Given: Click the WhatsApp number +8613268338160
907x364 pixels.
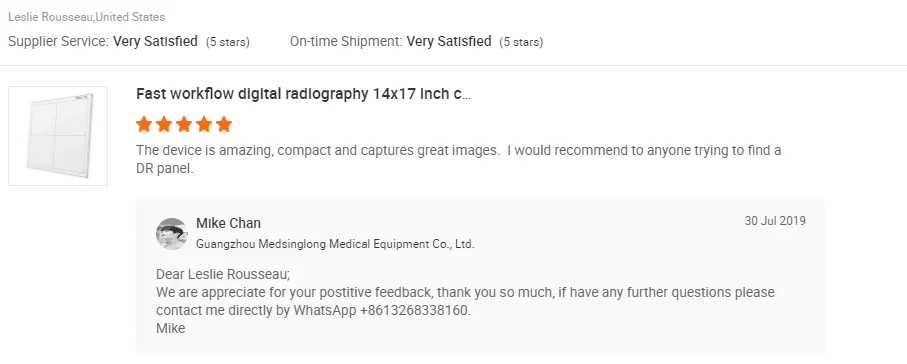Looking at the screenshot, I should [x=414, y=310].
